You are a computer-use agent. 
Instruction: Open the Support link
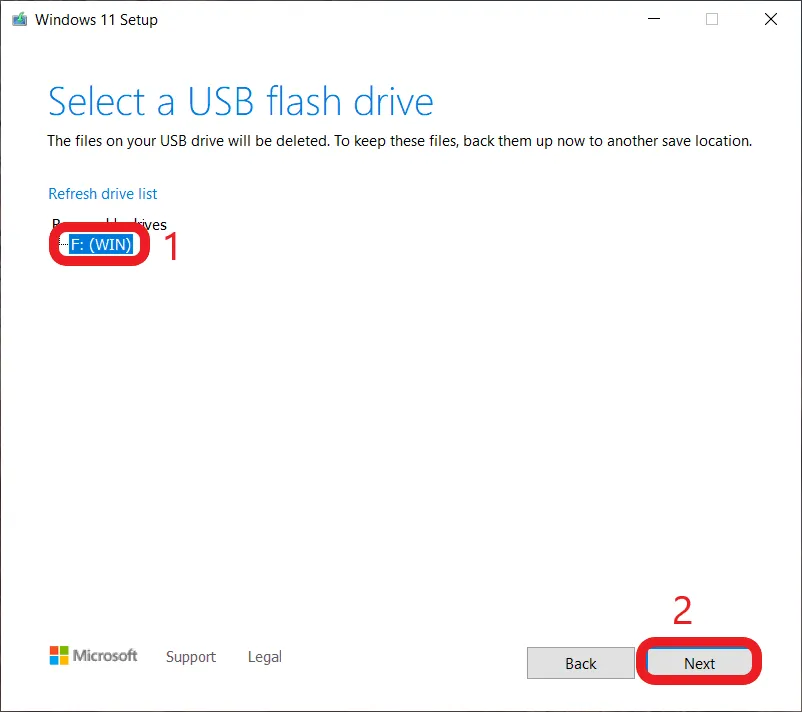pyautogui.click(x=191, y=657)
